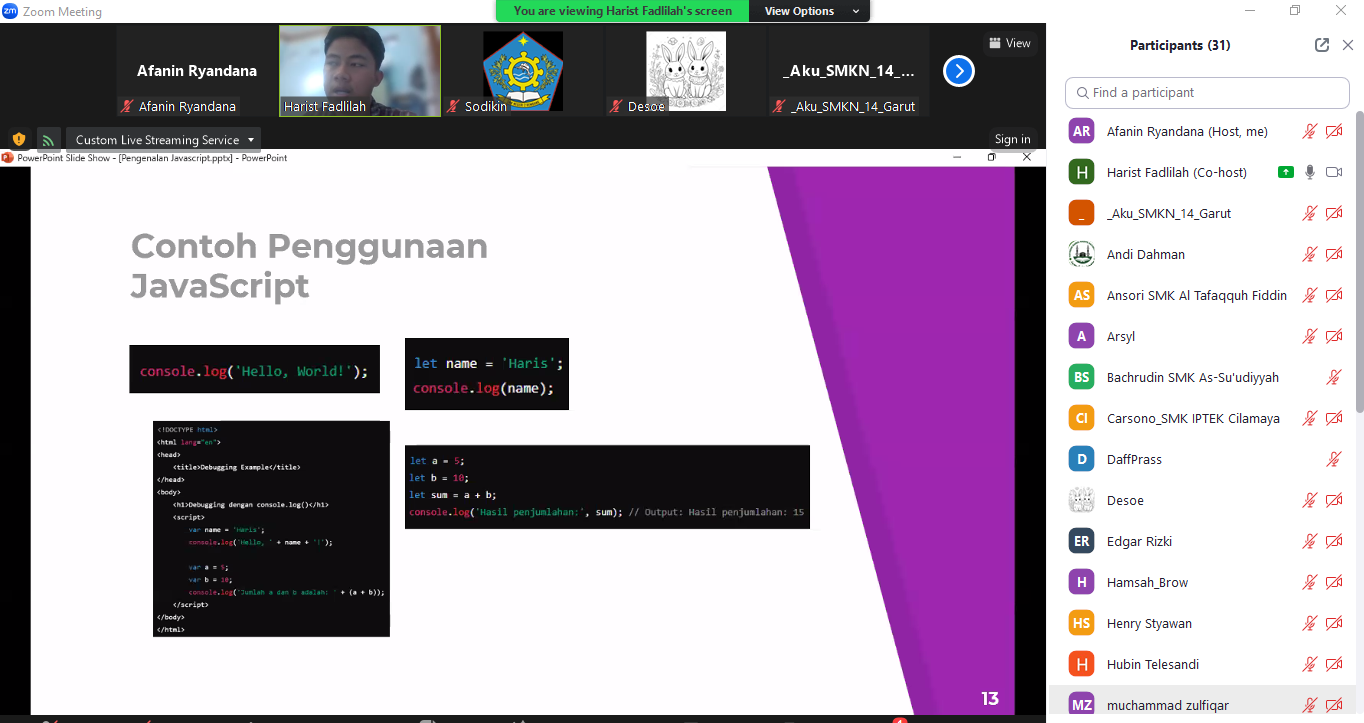Image resolution: width=1364 pixels, height=723 pixels.
Task: Open the View Options dropdown
Action: [811, 11]
